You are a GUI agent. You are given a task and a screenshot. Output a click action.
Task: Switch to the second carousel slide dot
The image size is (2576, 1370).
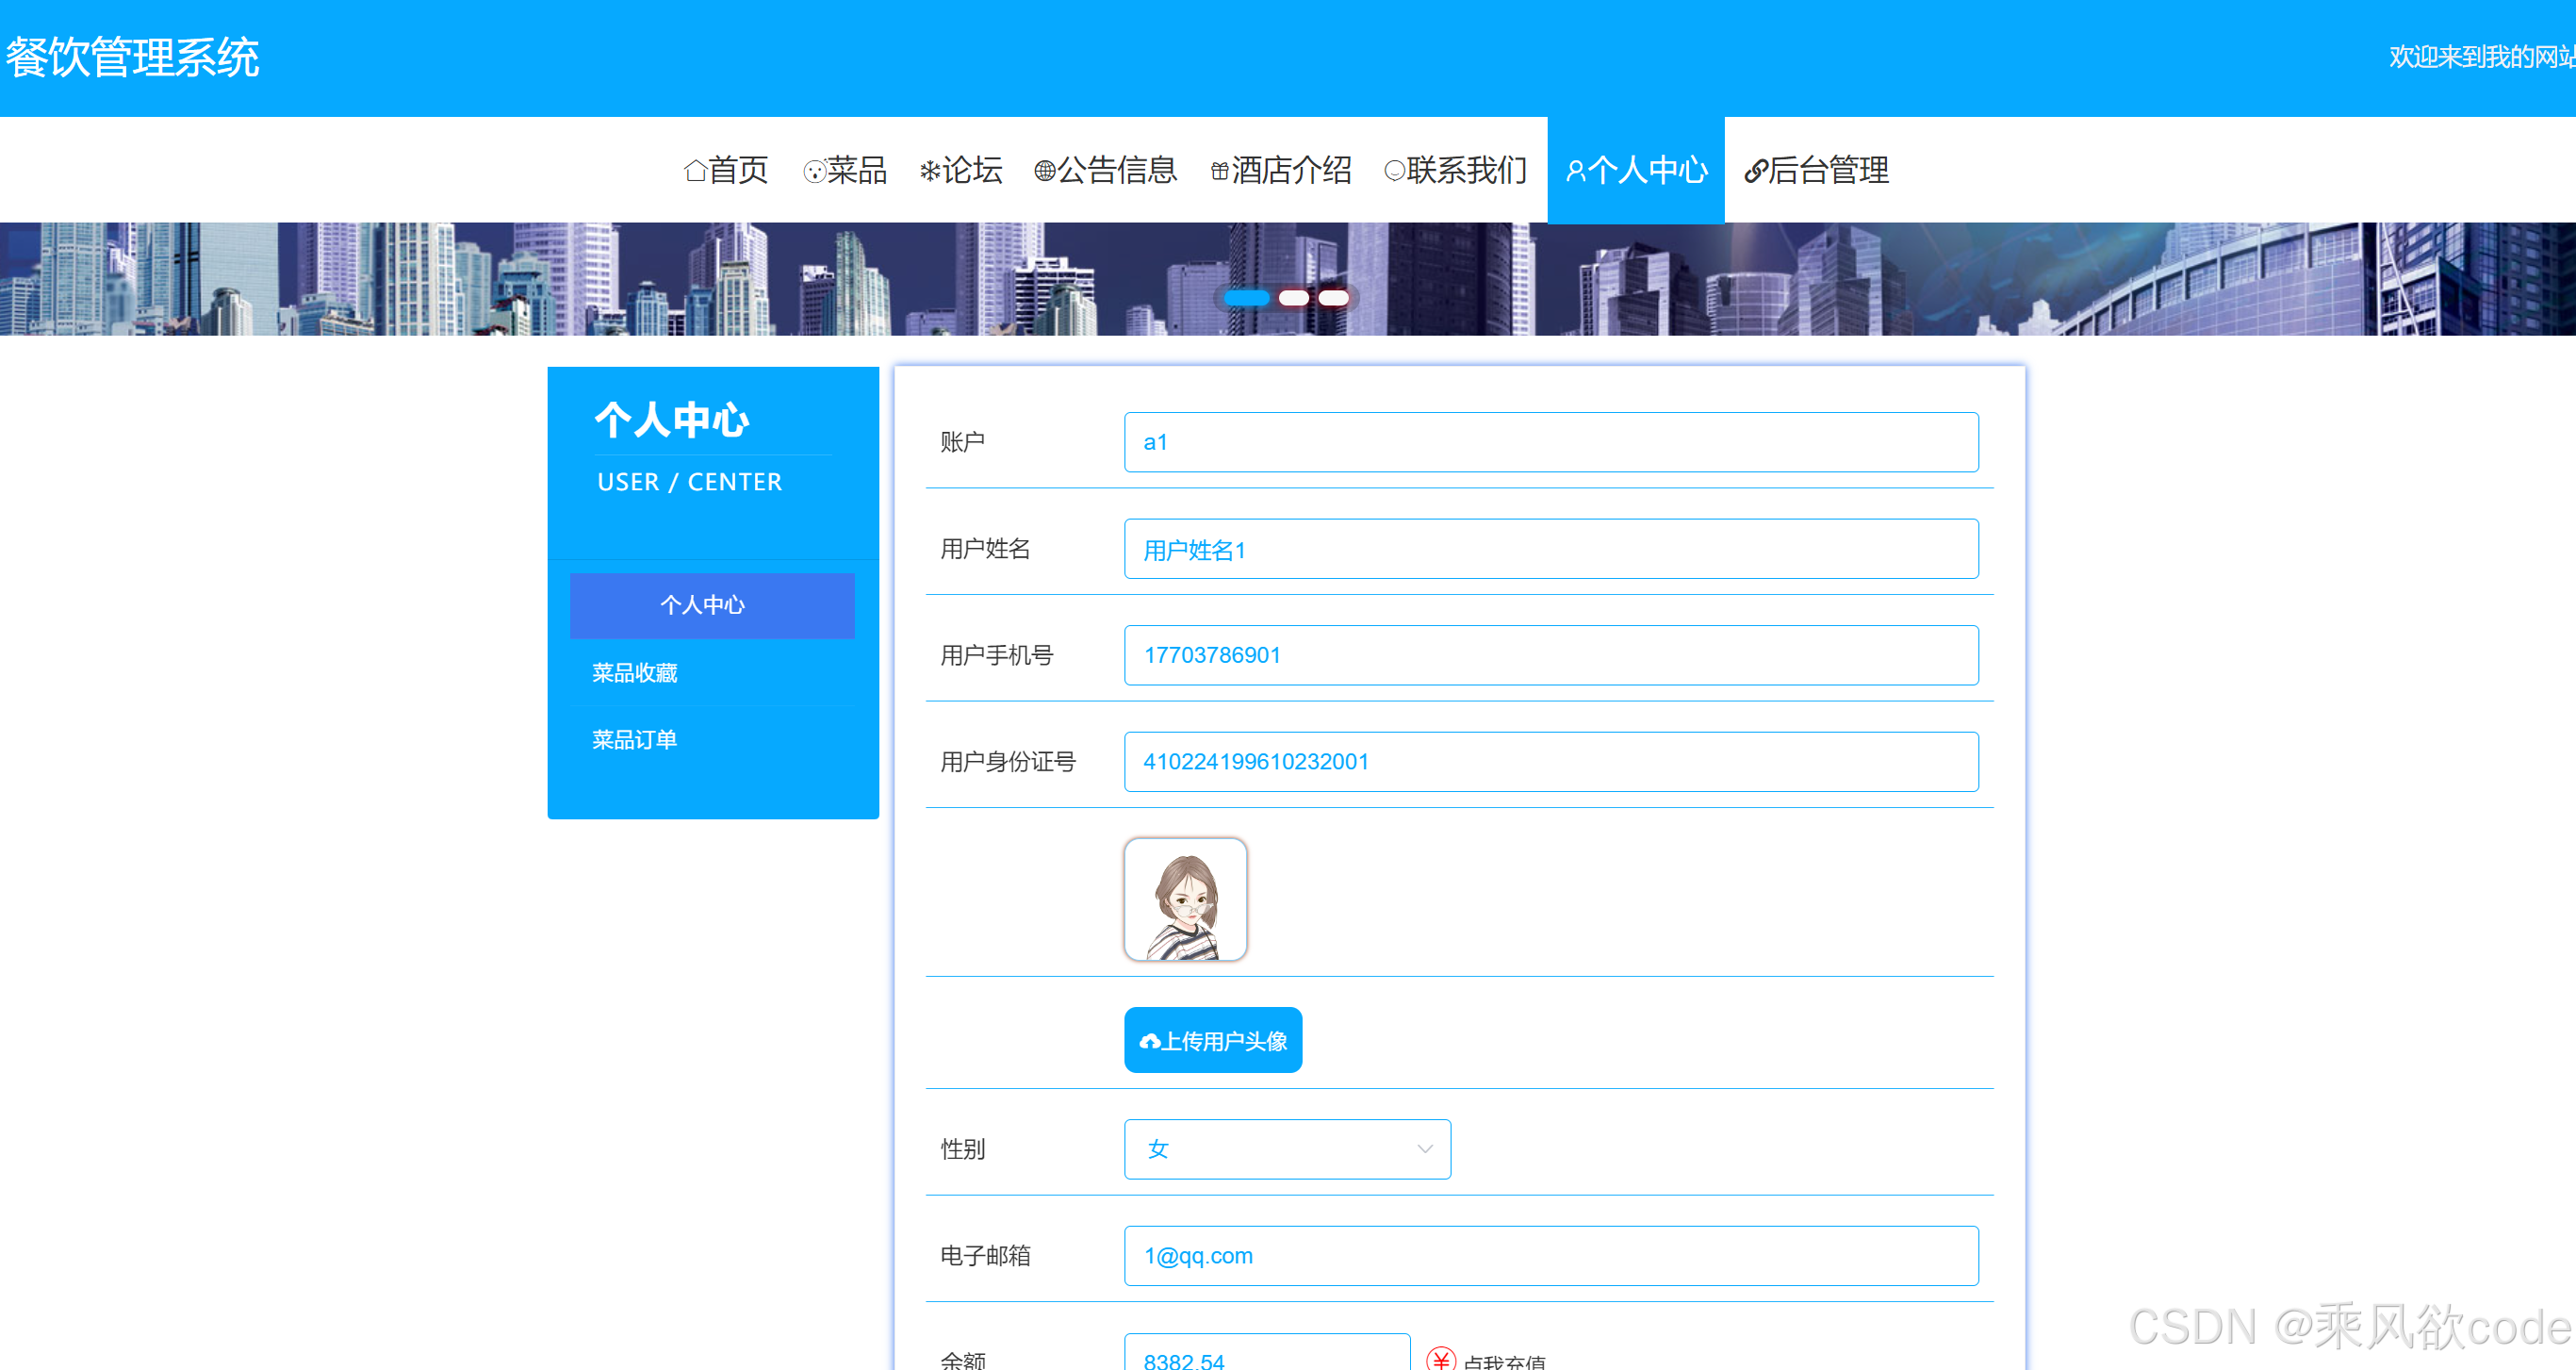click(x=1293, y=298)
